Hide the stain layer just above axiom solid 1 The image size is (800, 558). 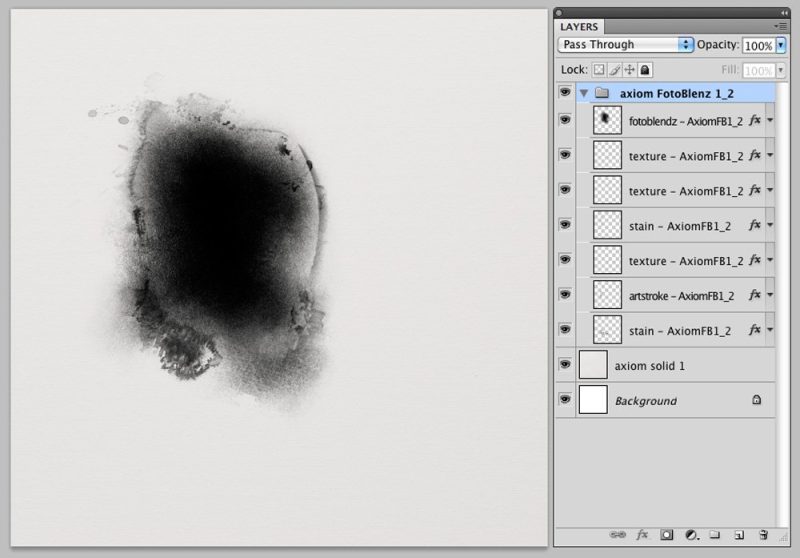point(565,329)
